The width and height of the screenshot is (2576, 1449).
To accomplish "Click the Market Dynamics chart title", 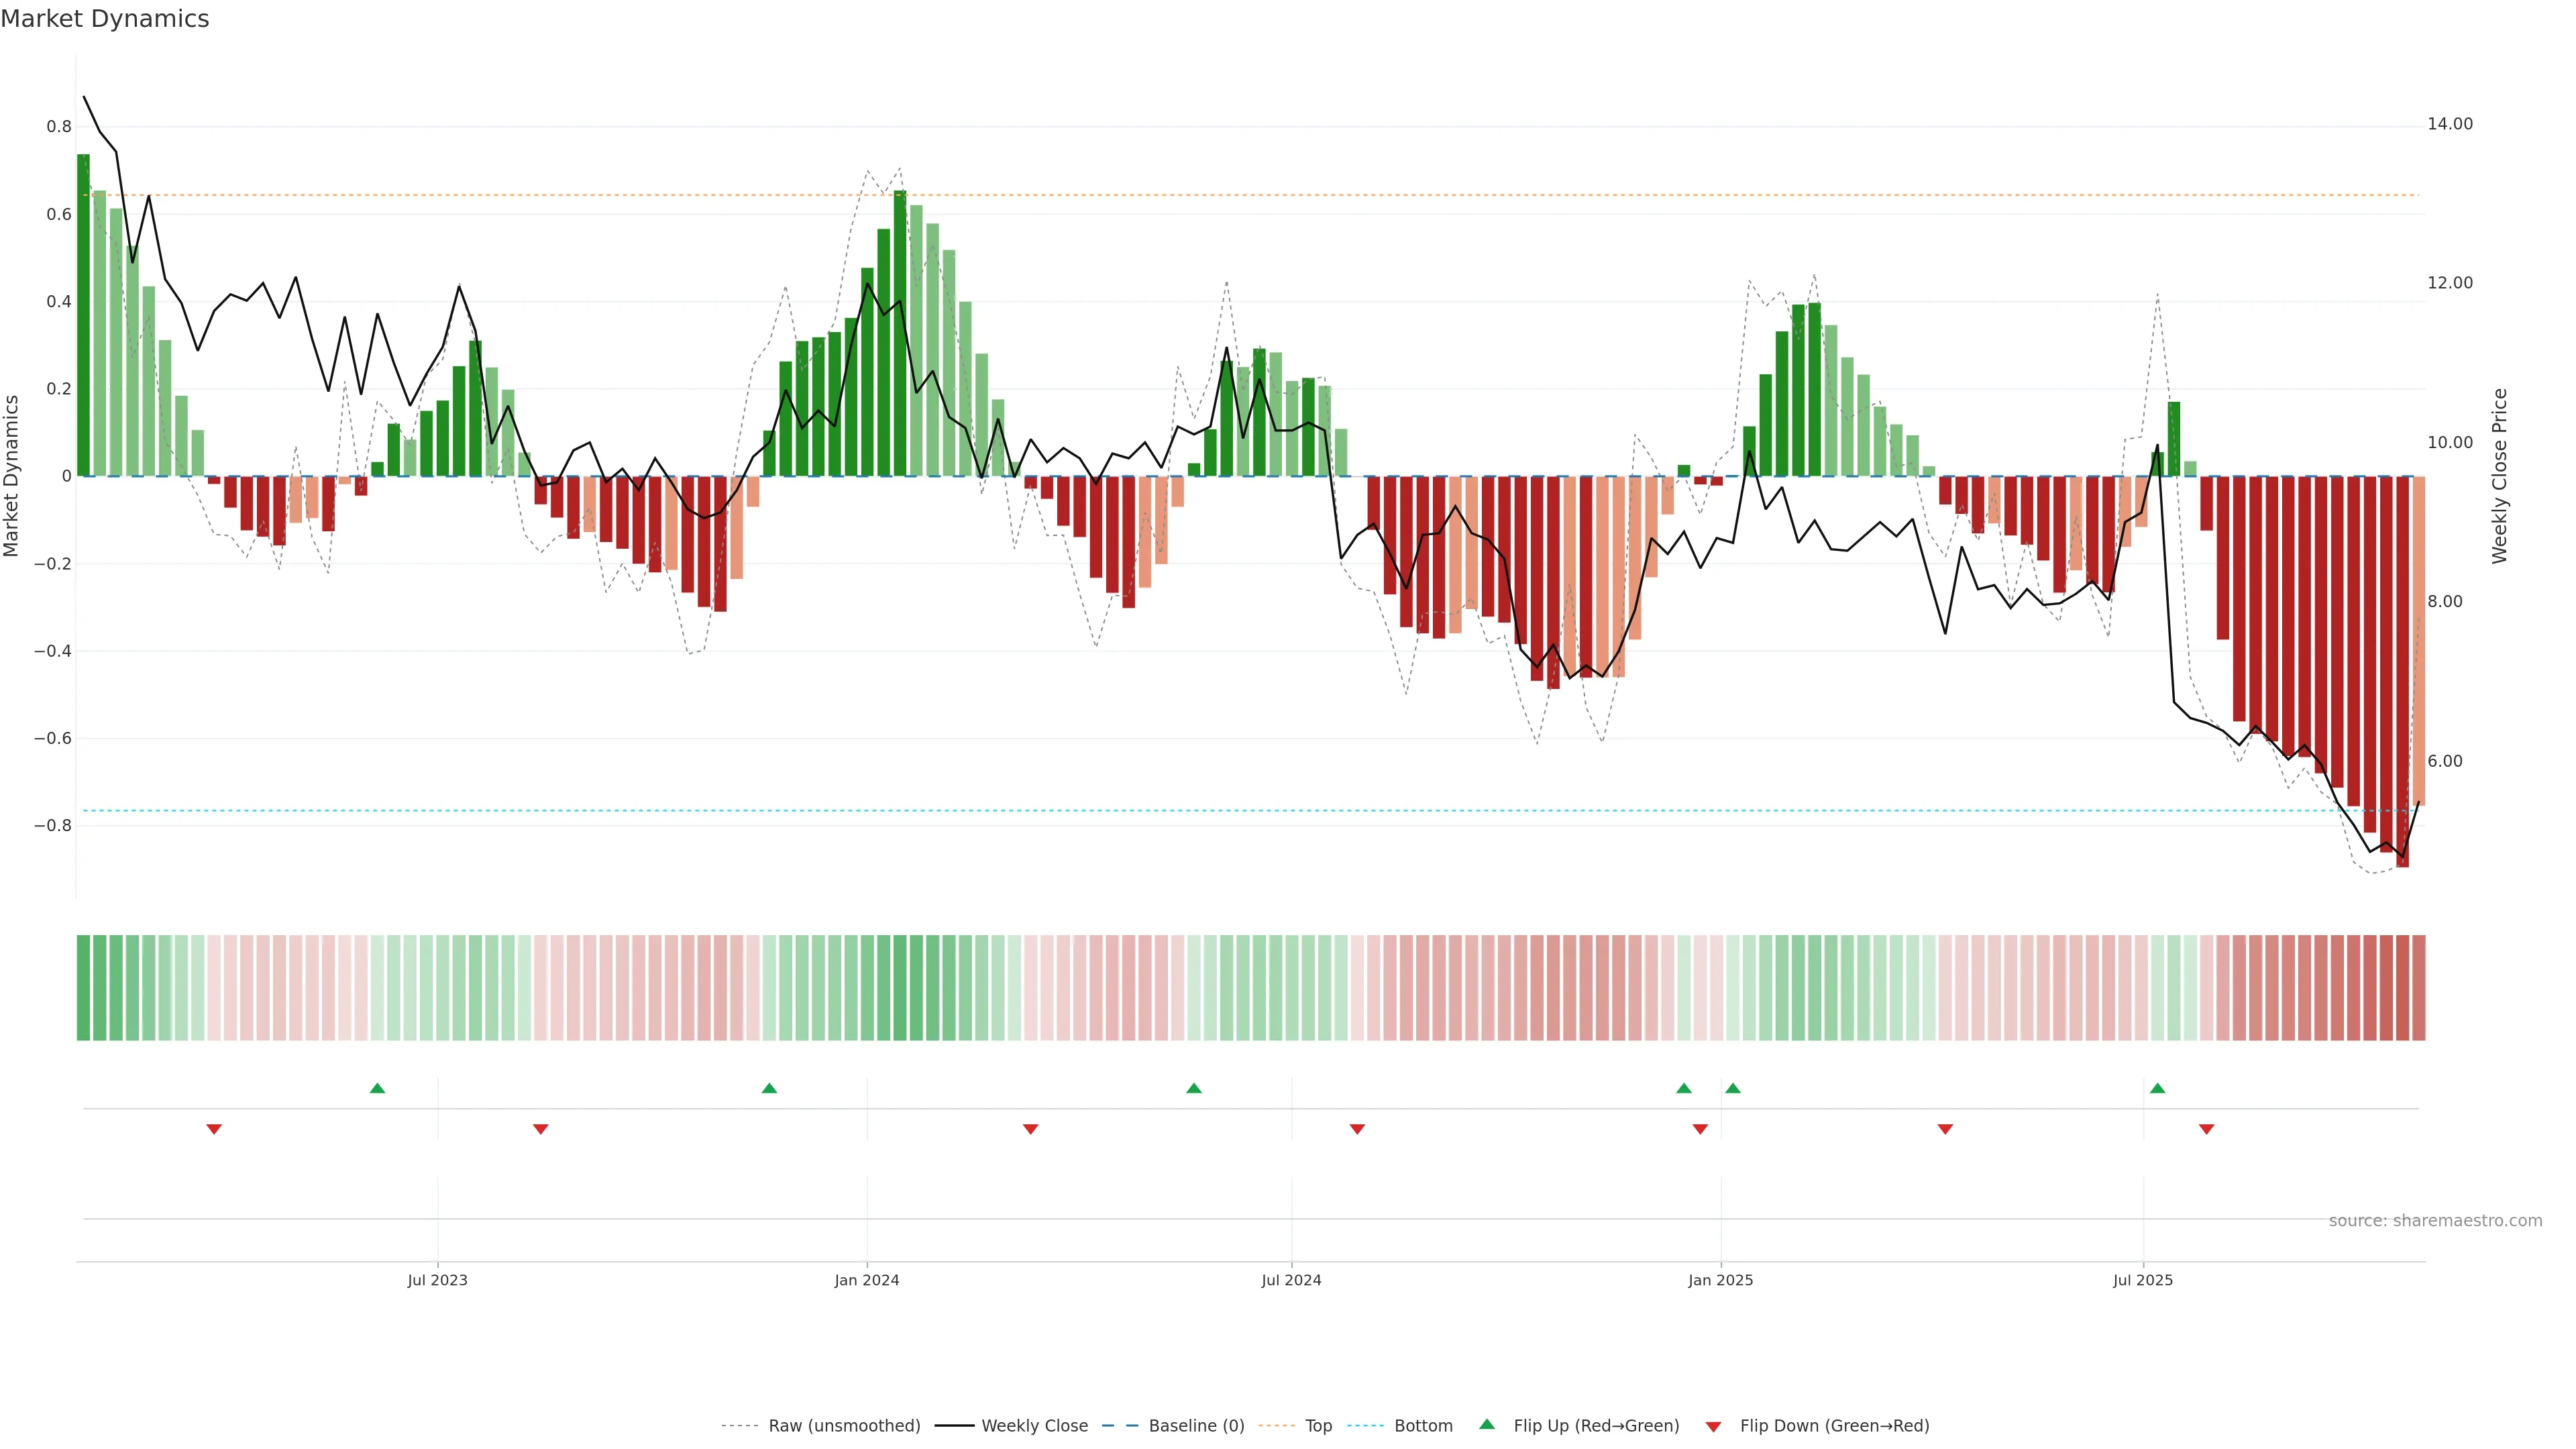I will tap(105, 19).
